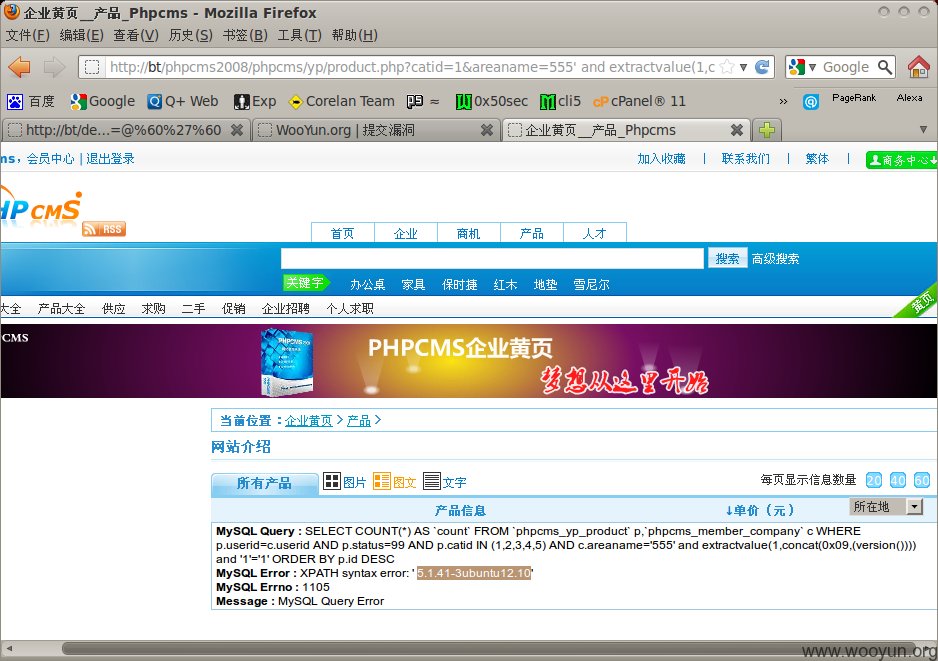Switch to the WooYun.org 提交漏洞 tab

(x=376, y=130)
